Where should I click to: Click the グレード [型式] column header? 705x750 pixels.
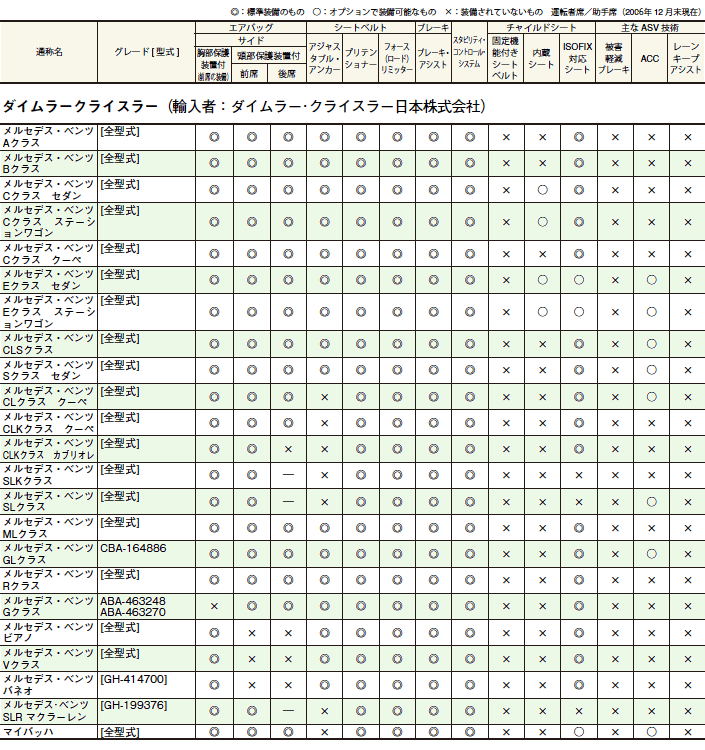pyautogui.click(x=146, y=52)
